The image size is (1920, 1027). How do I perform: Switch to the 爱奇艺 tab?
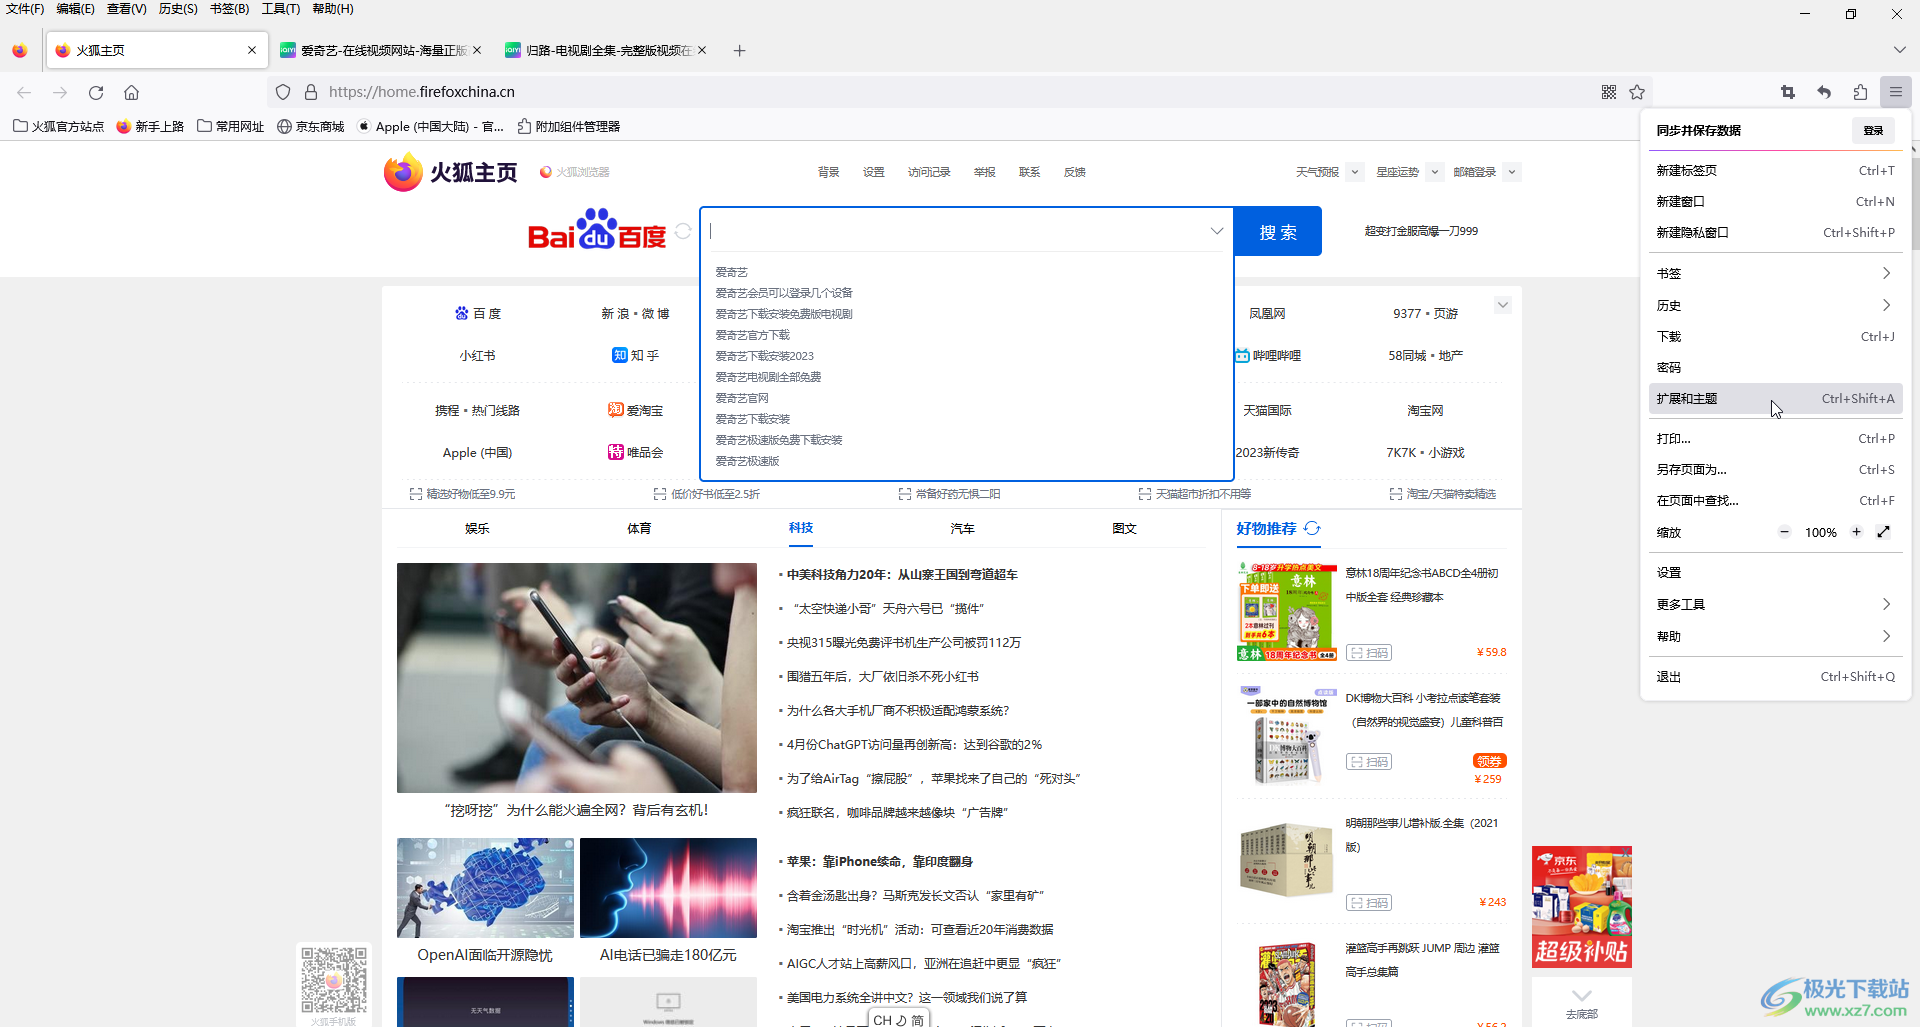pyautogui.click(x=382, y=50)
